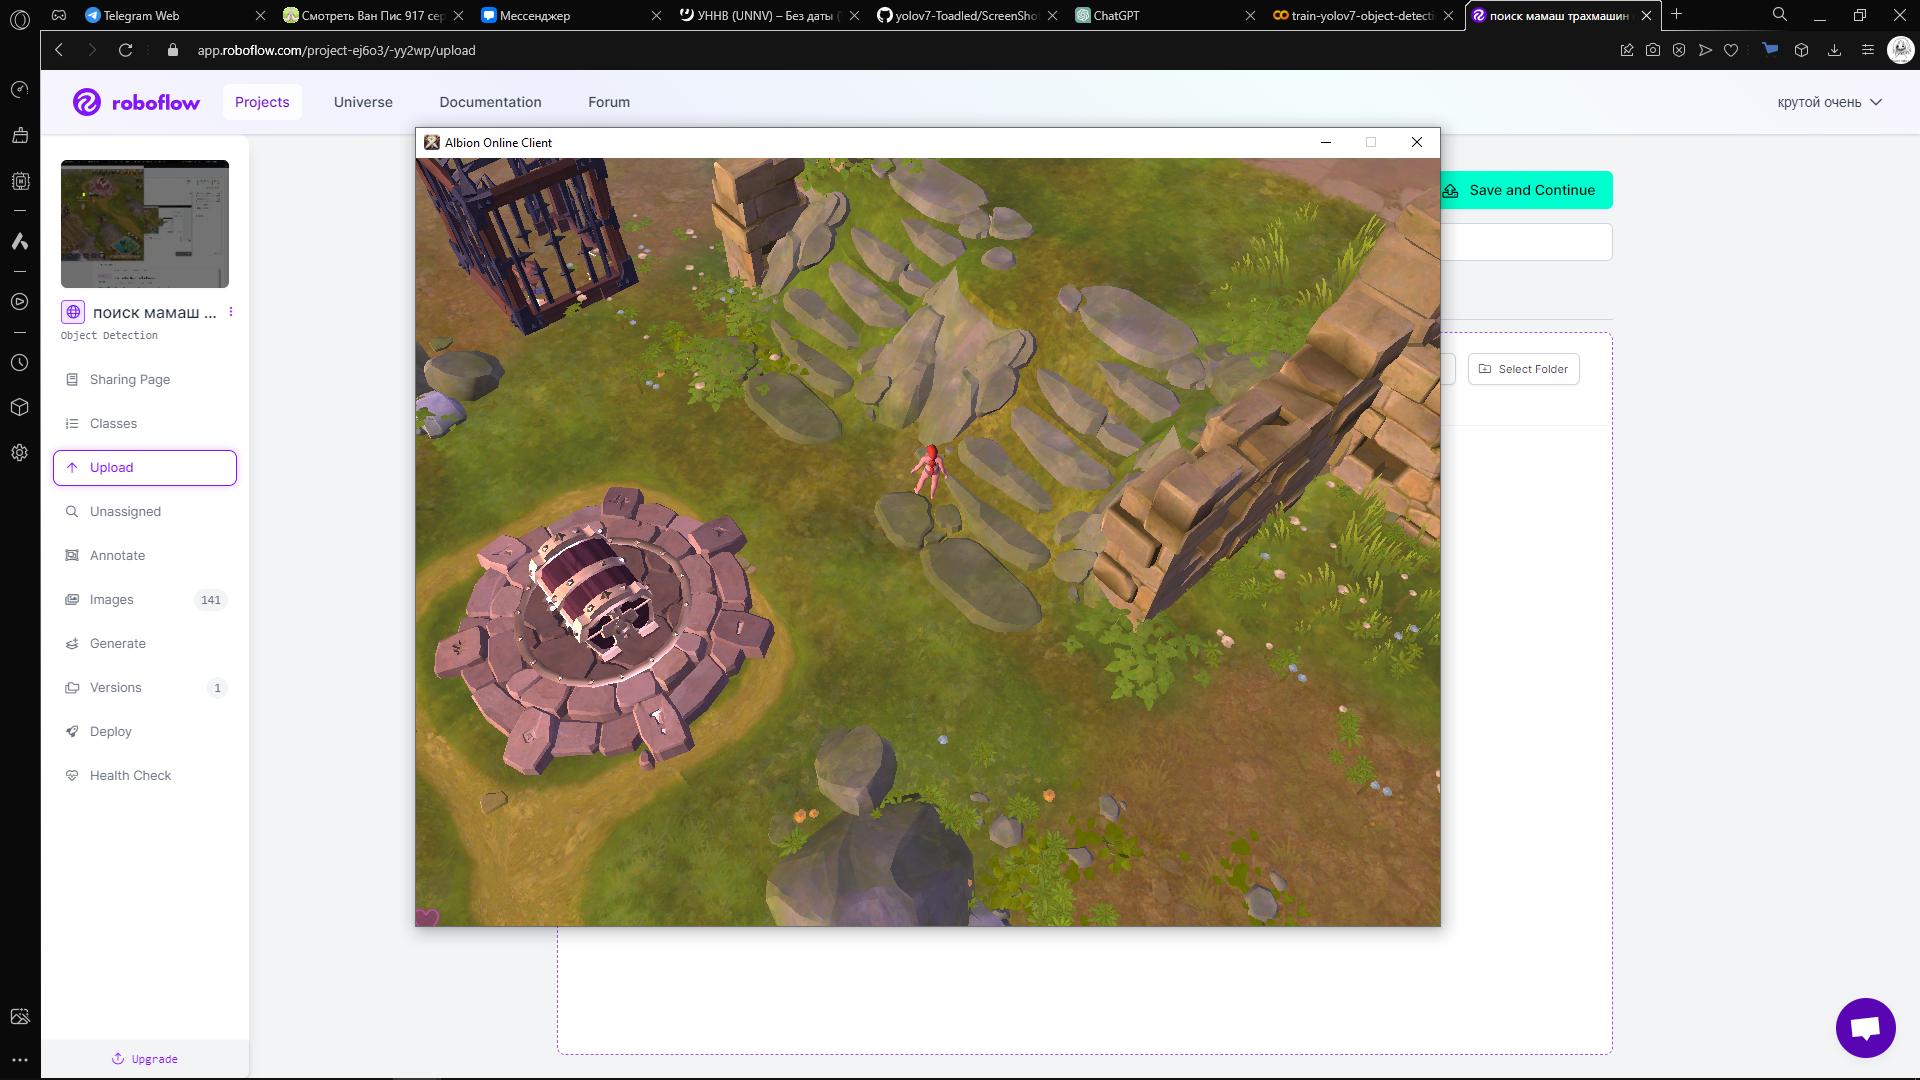Open the Forum nav item
The height and width of the screenshot is (1080, 1920).
pos(609,102)
